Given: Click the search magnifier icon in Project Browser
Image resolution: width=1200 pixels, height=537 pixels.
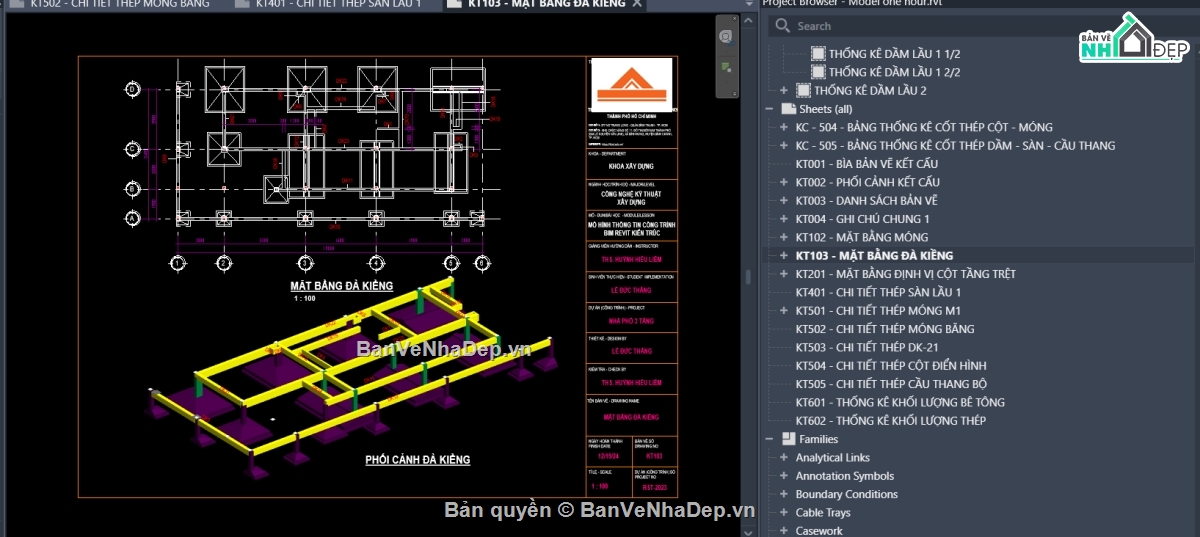Looking at the screenshot, I should [783, 26].
